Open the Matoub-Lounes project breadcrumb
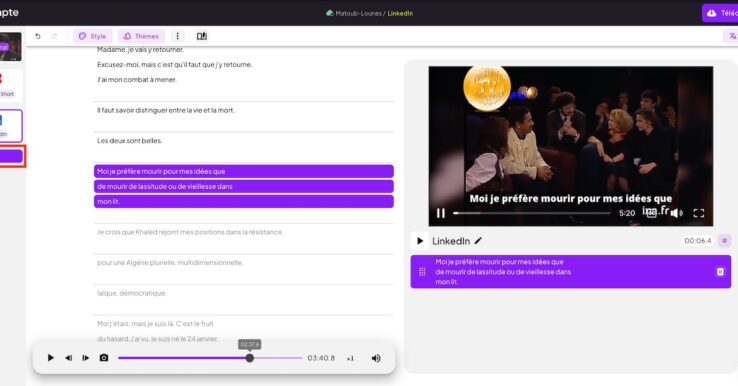The image size is (738, 386). point(358,13)
